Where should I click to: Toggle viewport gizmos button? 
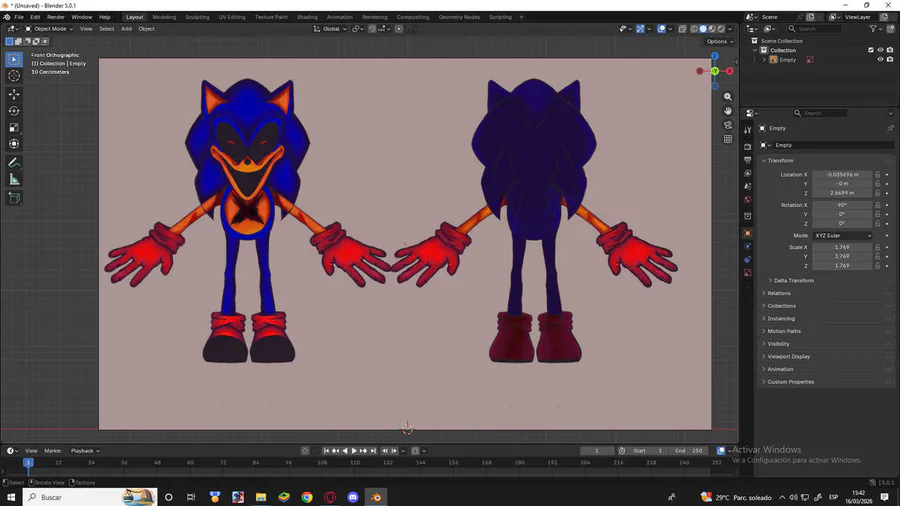click(640, 29)
